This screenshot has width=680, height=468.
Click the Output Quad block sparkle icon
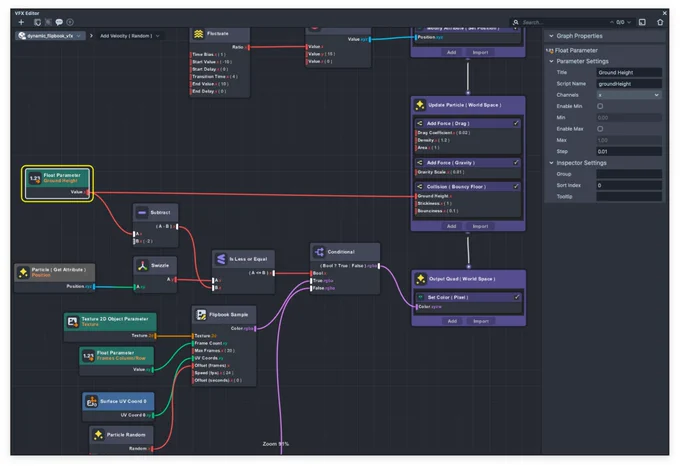point(420,279)
